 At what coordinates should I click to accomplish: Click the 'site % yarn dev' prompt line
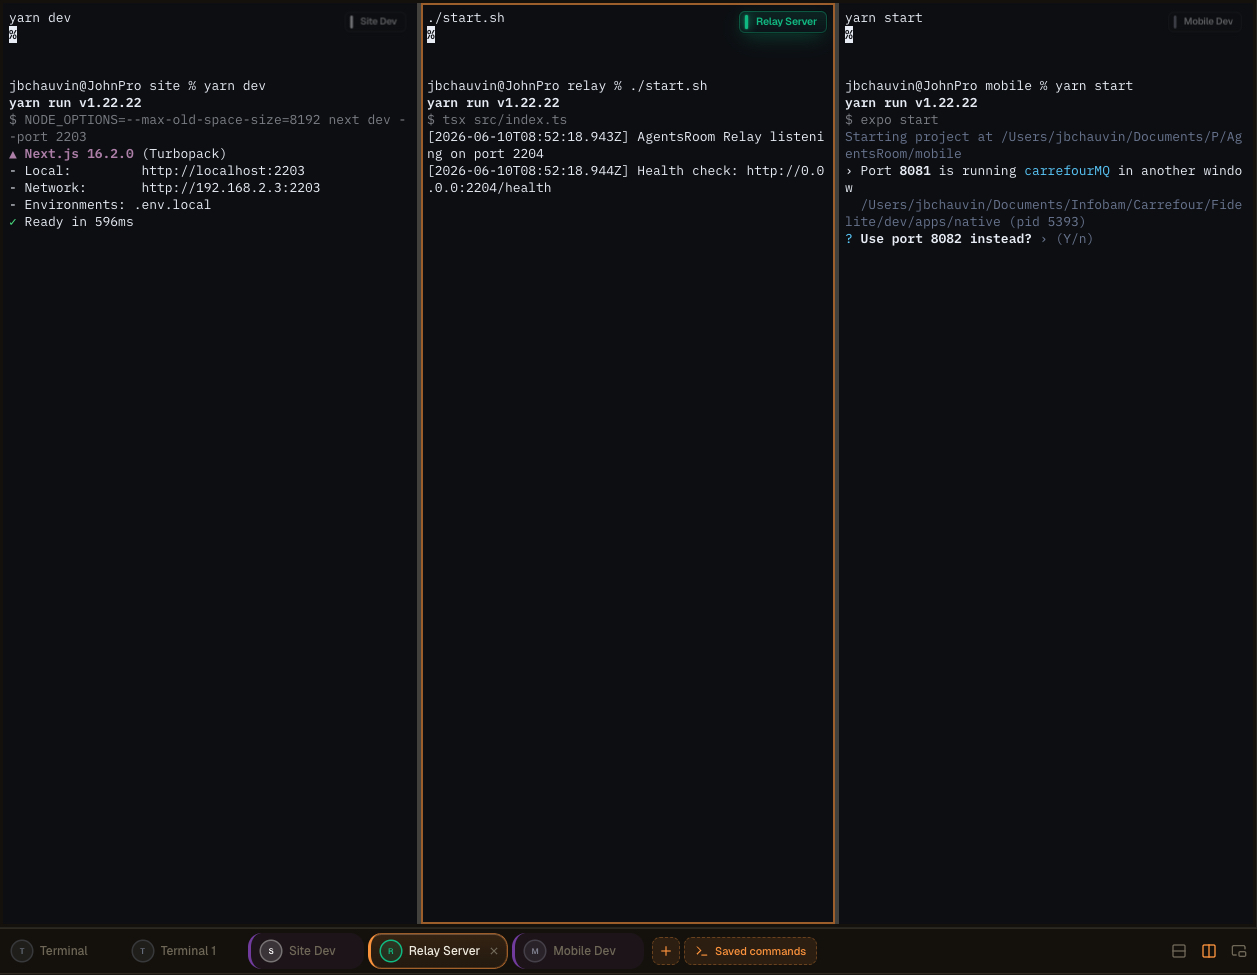137,86
